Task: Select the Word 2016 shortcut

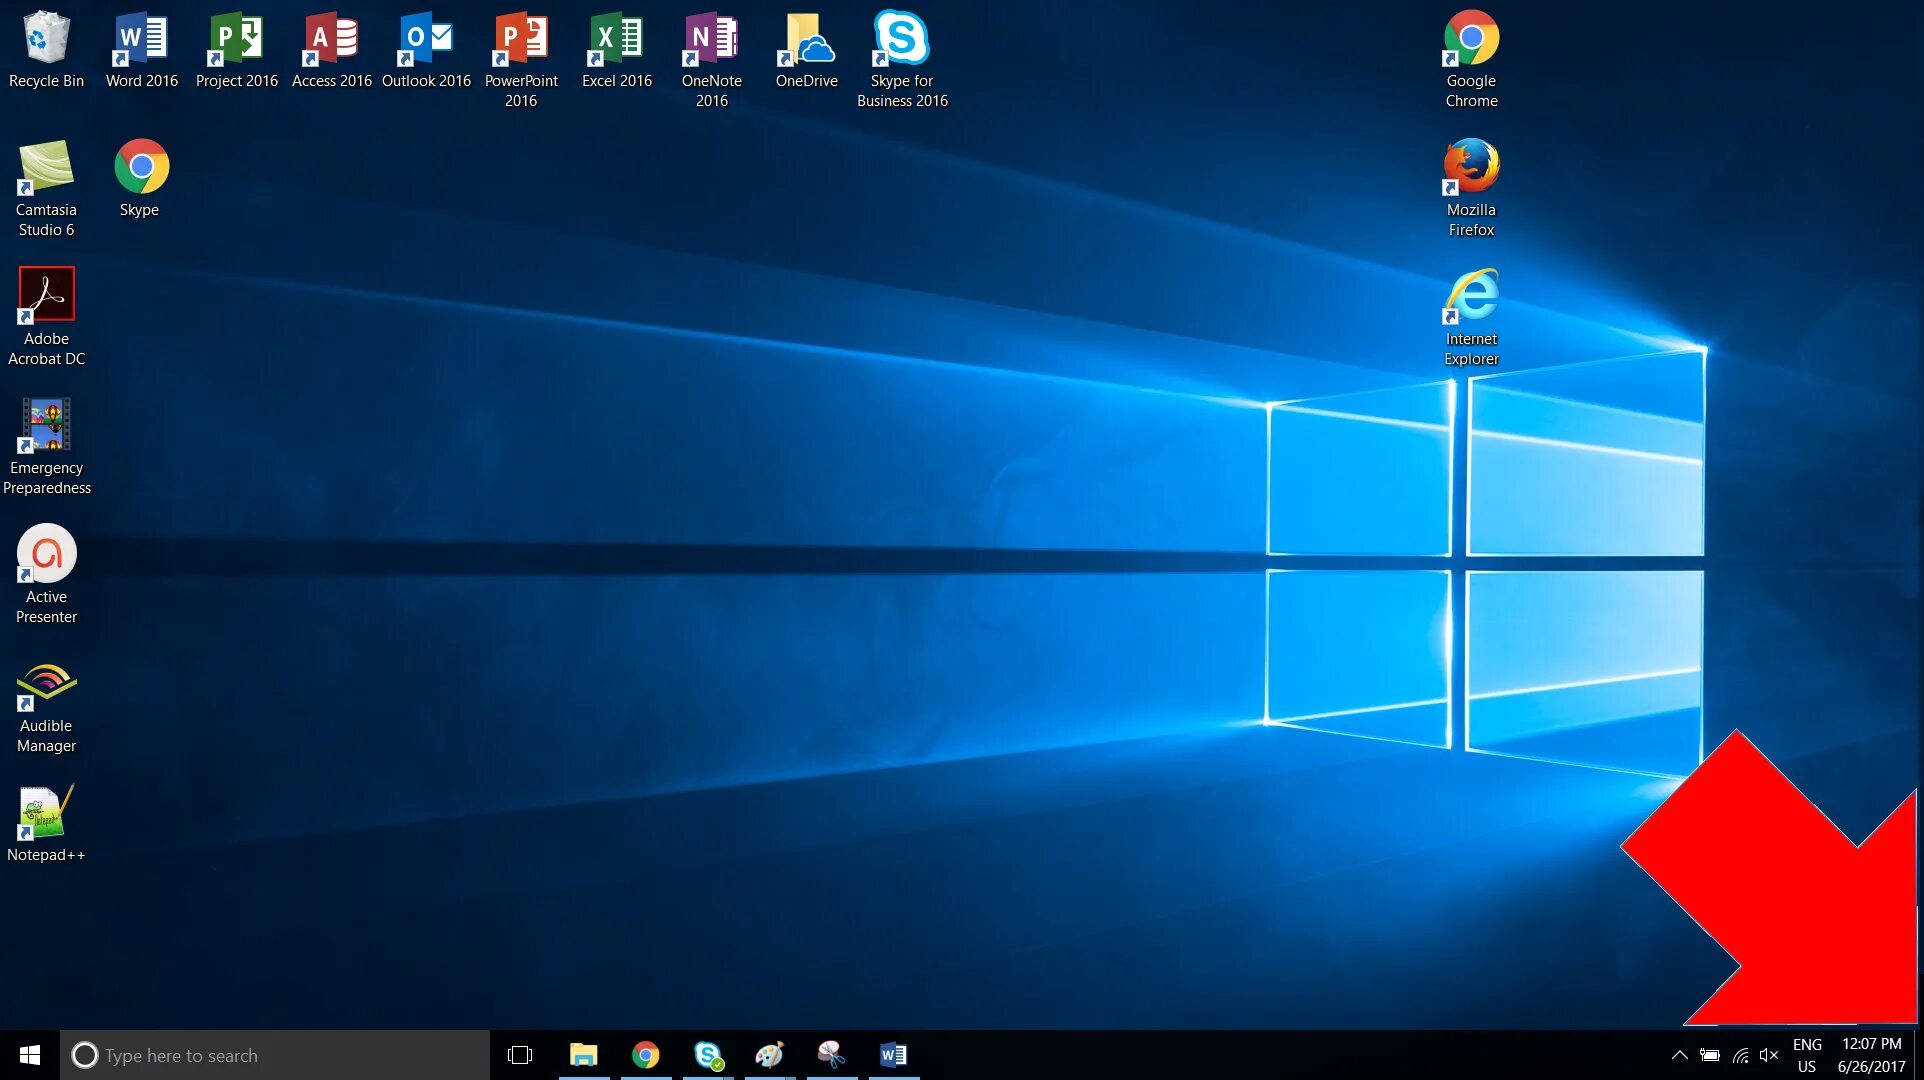Action: (141, 50)
